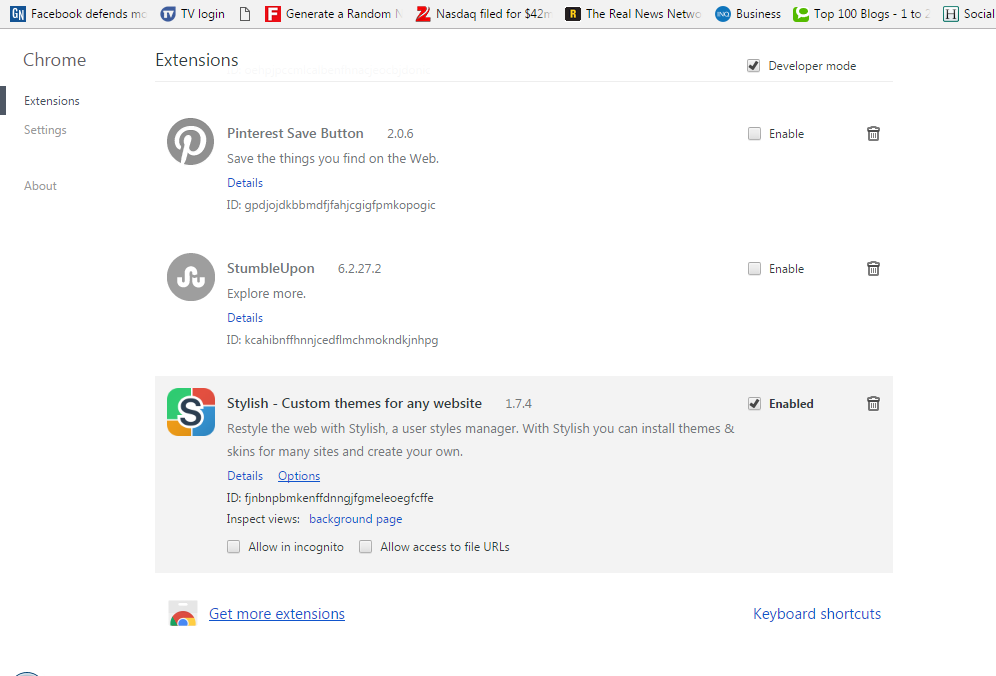Open Details for StumbleUpon
The width and height of the screenshot is (996, 676).
point(245,318)
